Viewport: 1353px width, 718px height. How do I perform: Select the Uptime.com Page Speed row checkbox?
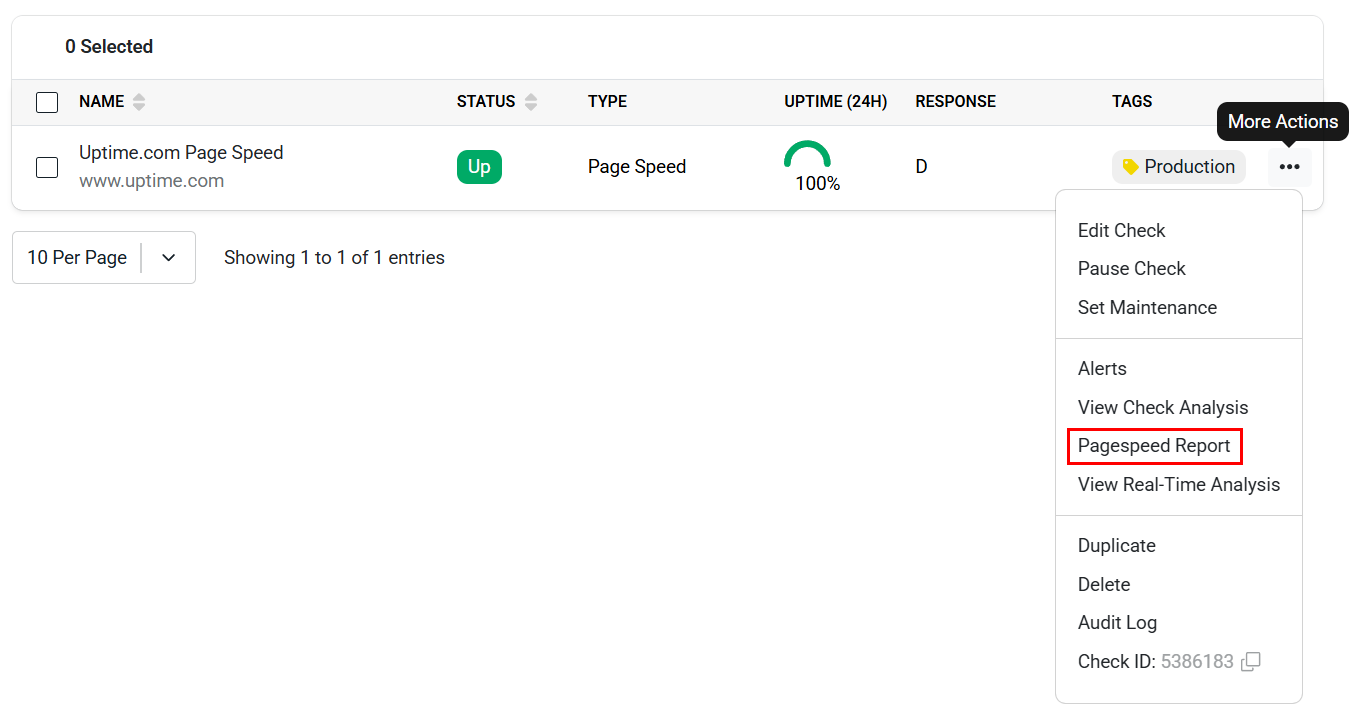tap(46, 167)
